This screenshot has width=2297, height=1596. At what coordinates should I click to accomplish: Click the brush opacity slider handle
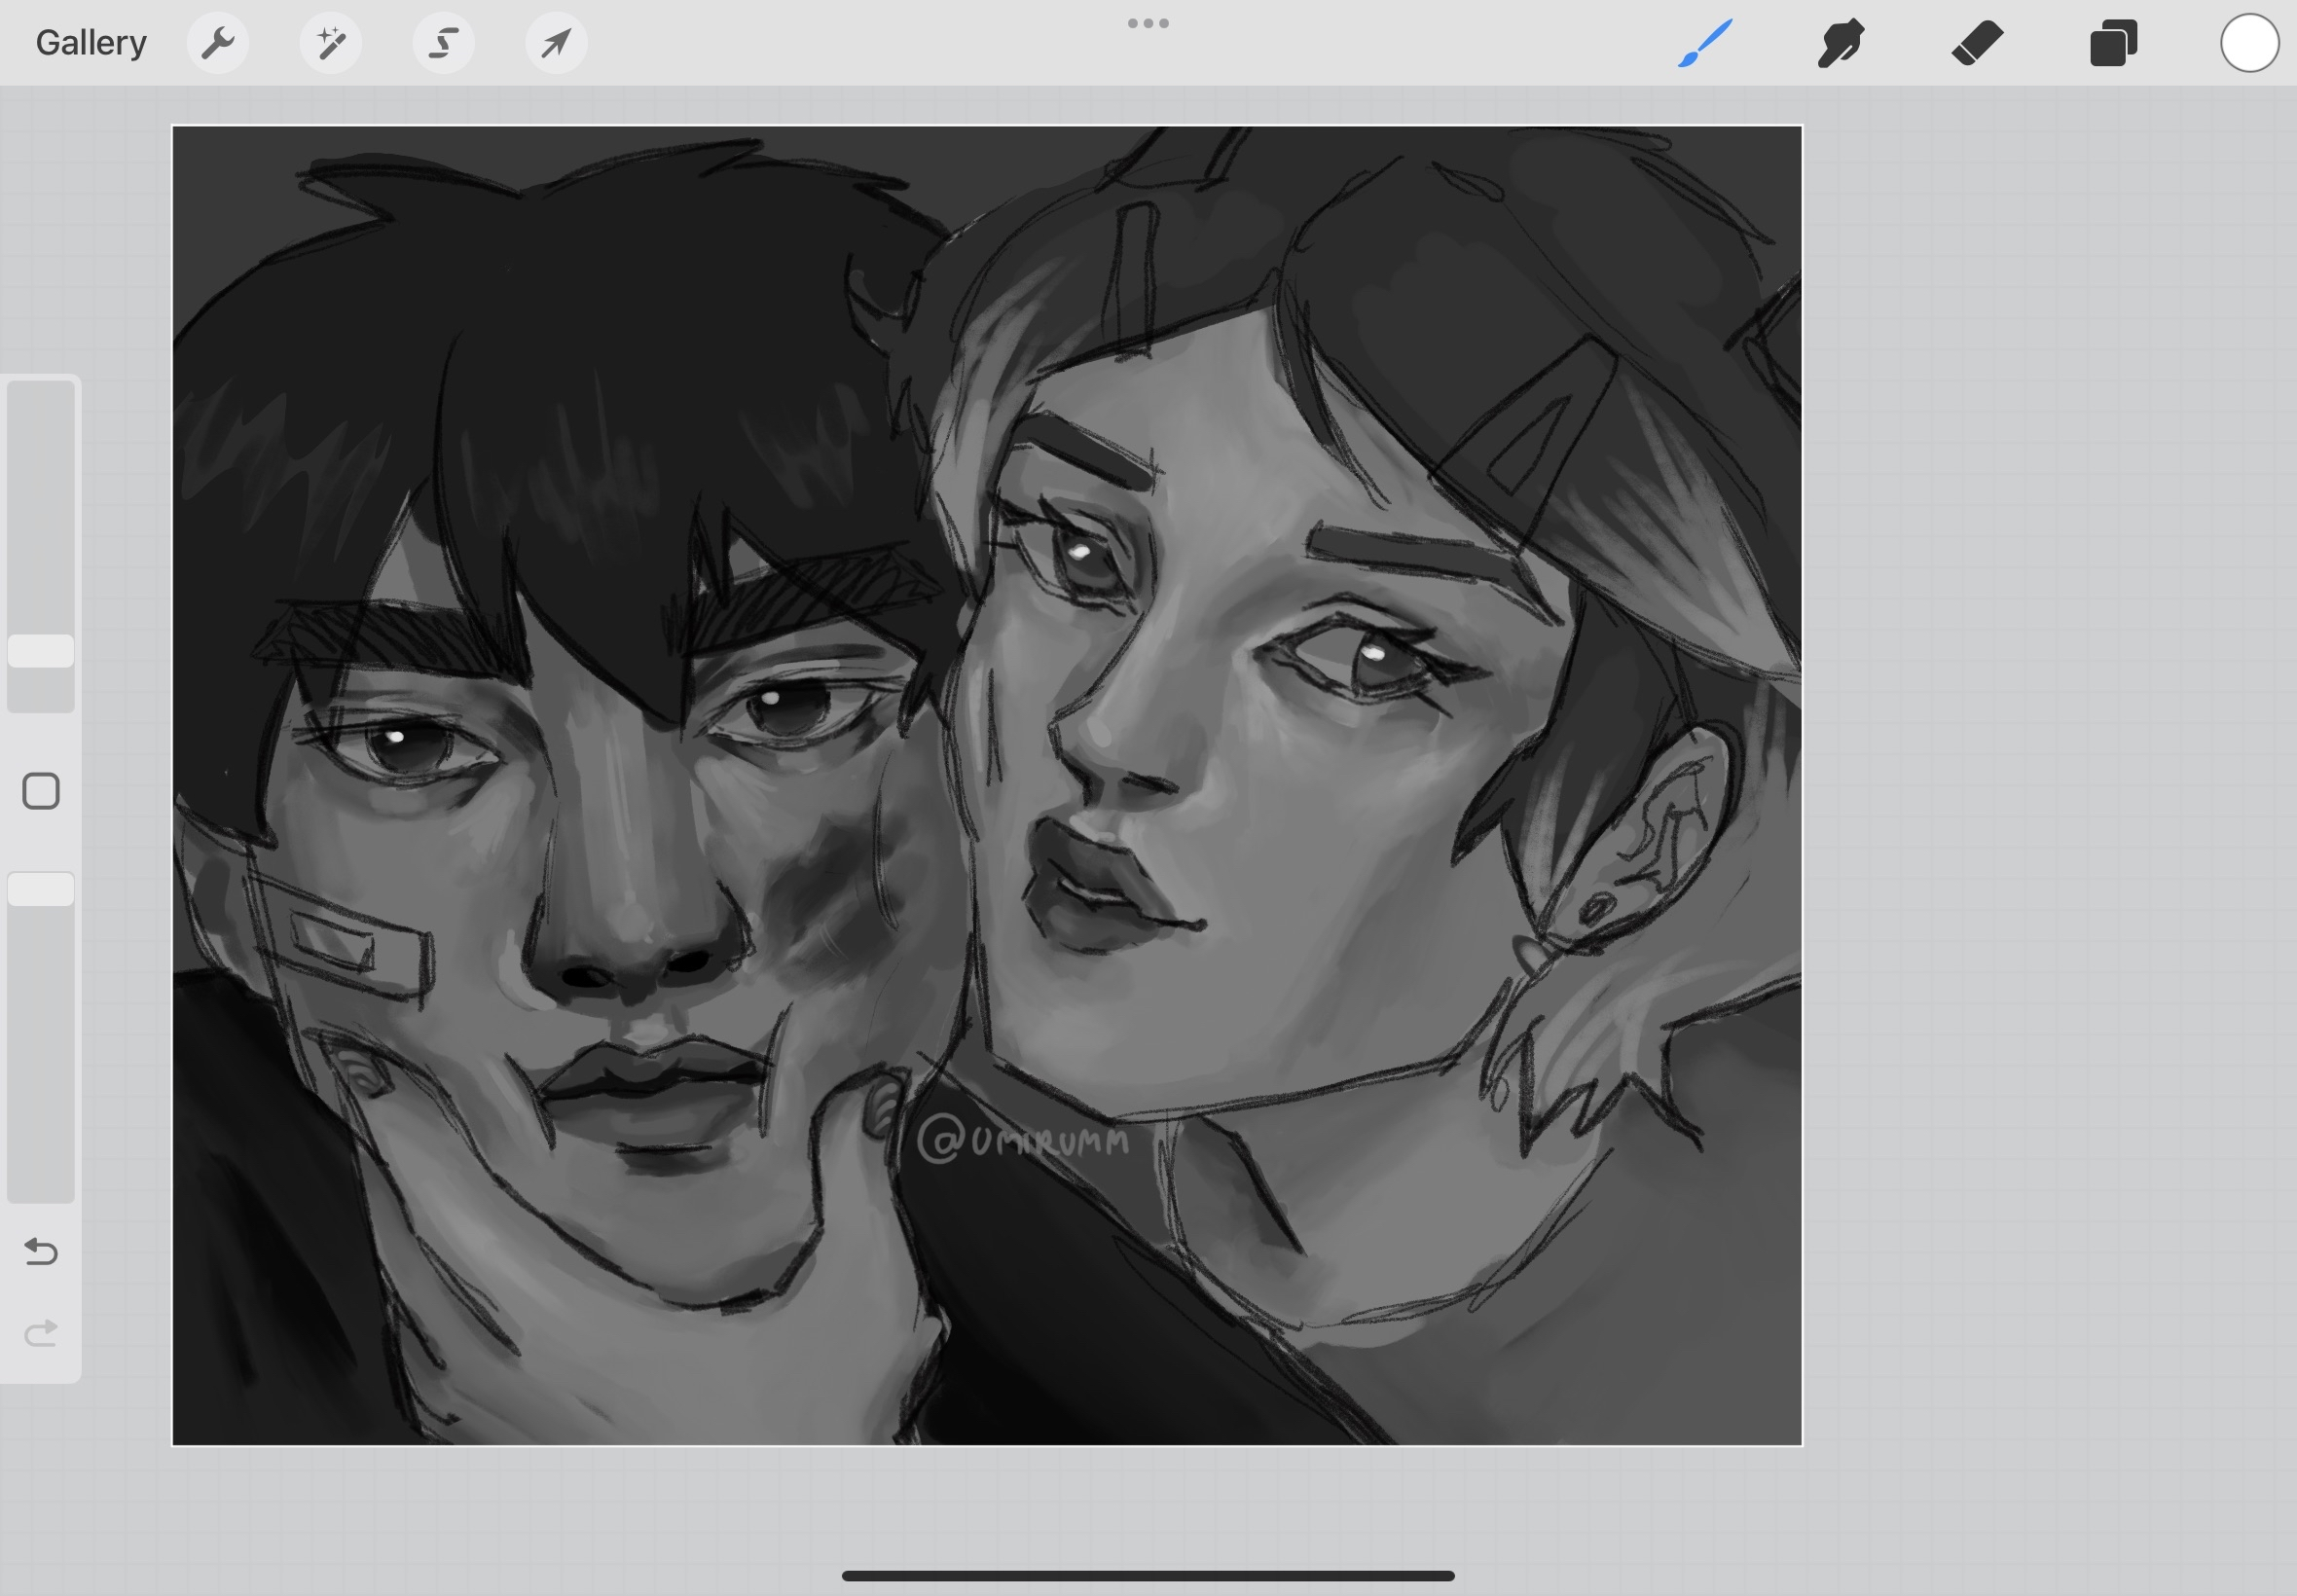click(41, 889)
